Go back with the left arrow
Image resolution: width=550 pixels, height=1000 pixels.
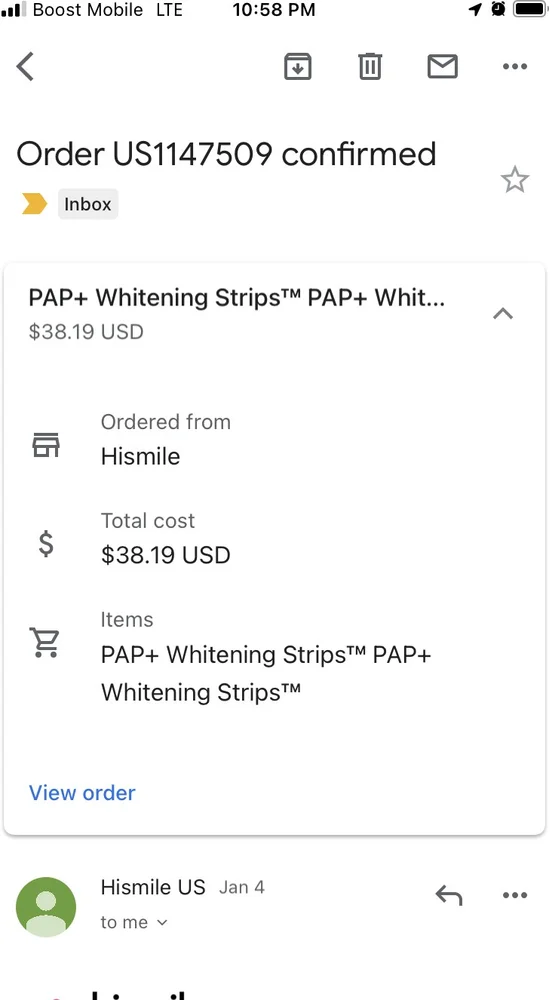click(x=25, y=66)
